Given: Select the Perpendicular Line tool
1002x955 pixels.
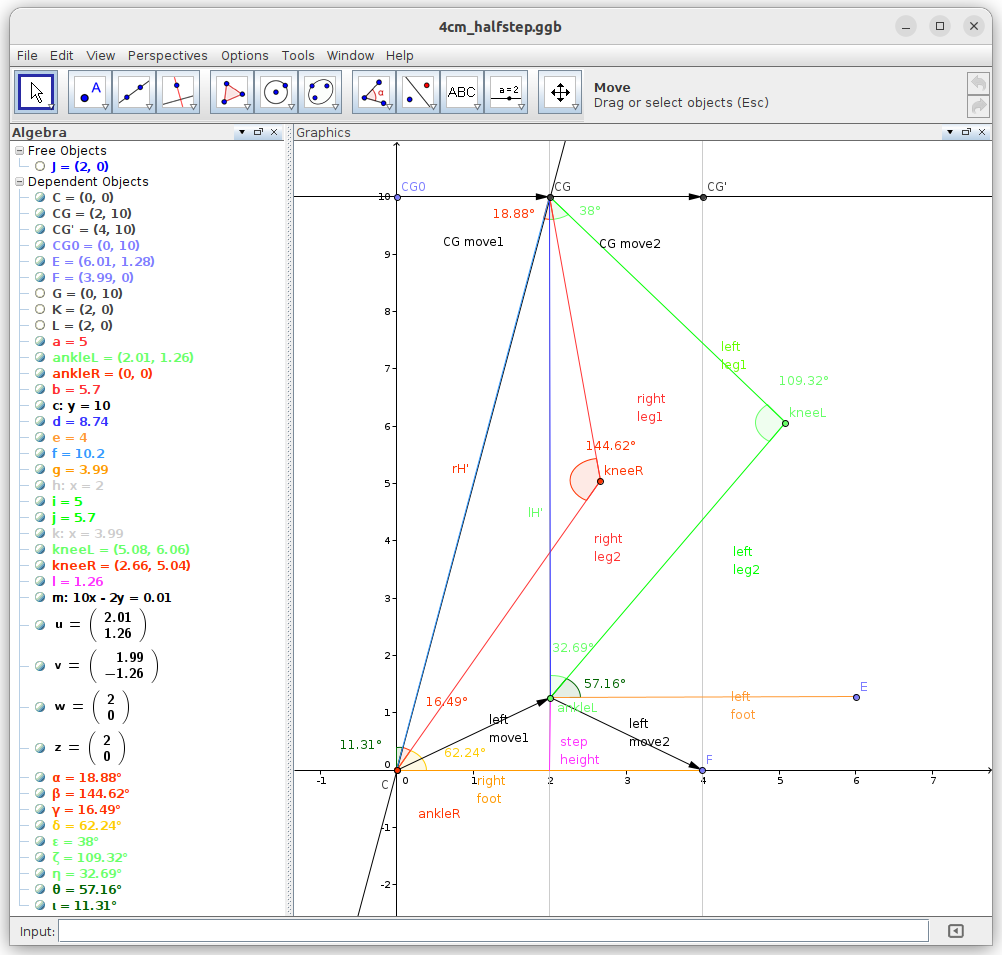Looking at the screenshot, I should pyautogui.click(x=178, y=92).
